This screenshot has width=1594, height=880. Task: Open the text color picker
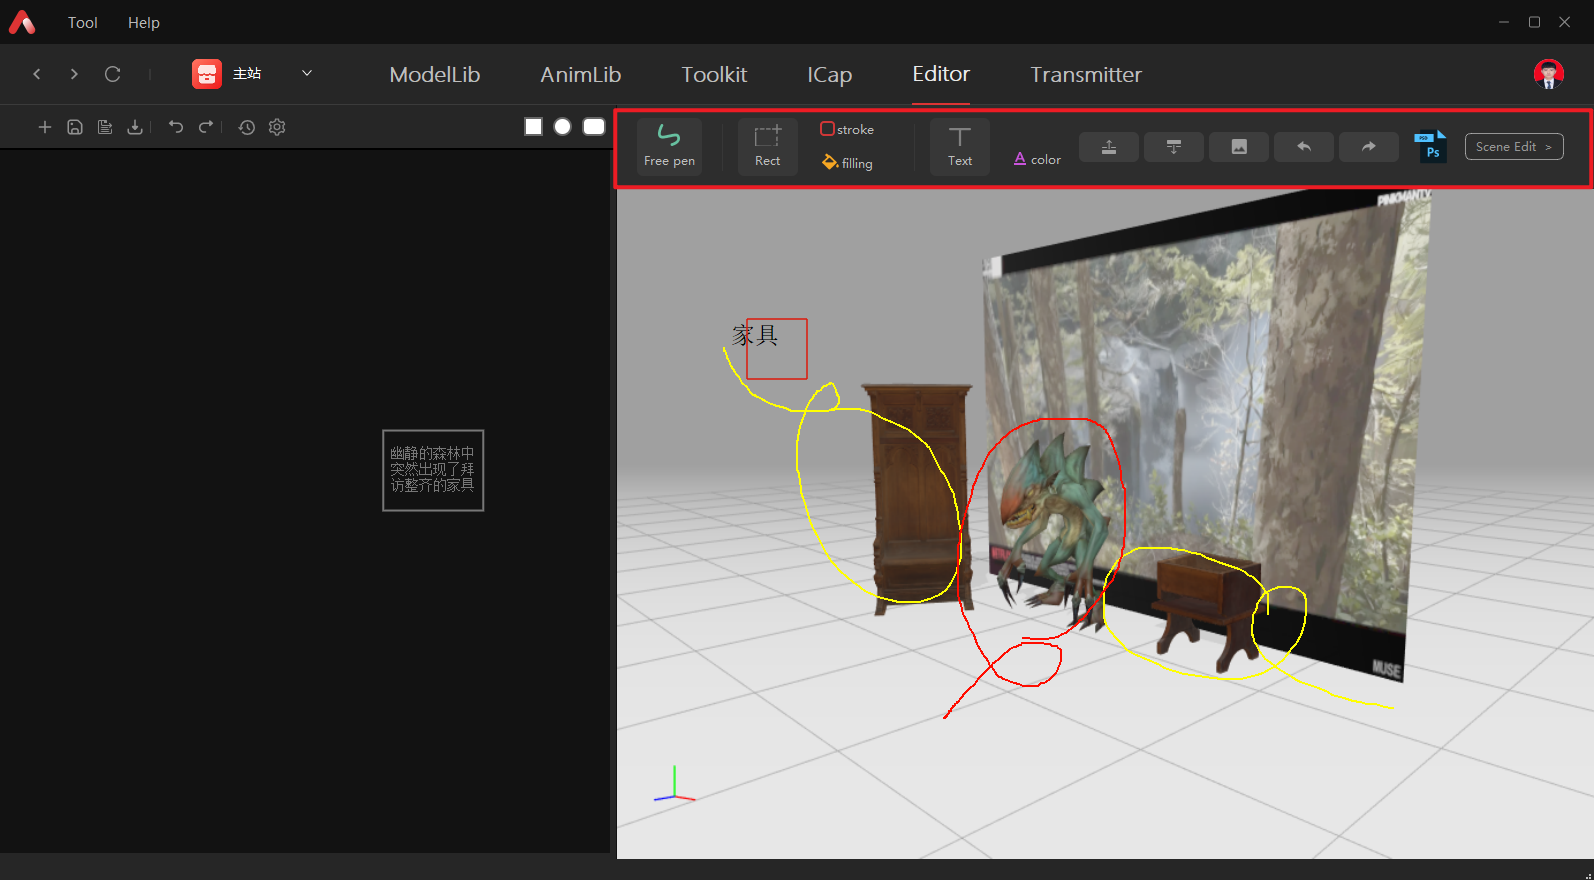tap(1037, 159)
